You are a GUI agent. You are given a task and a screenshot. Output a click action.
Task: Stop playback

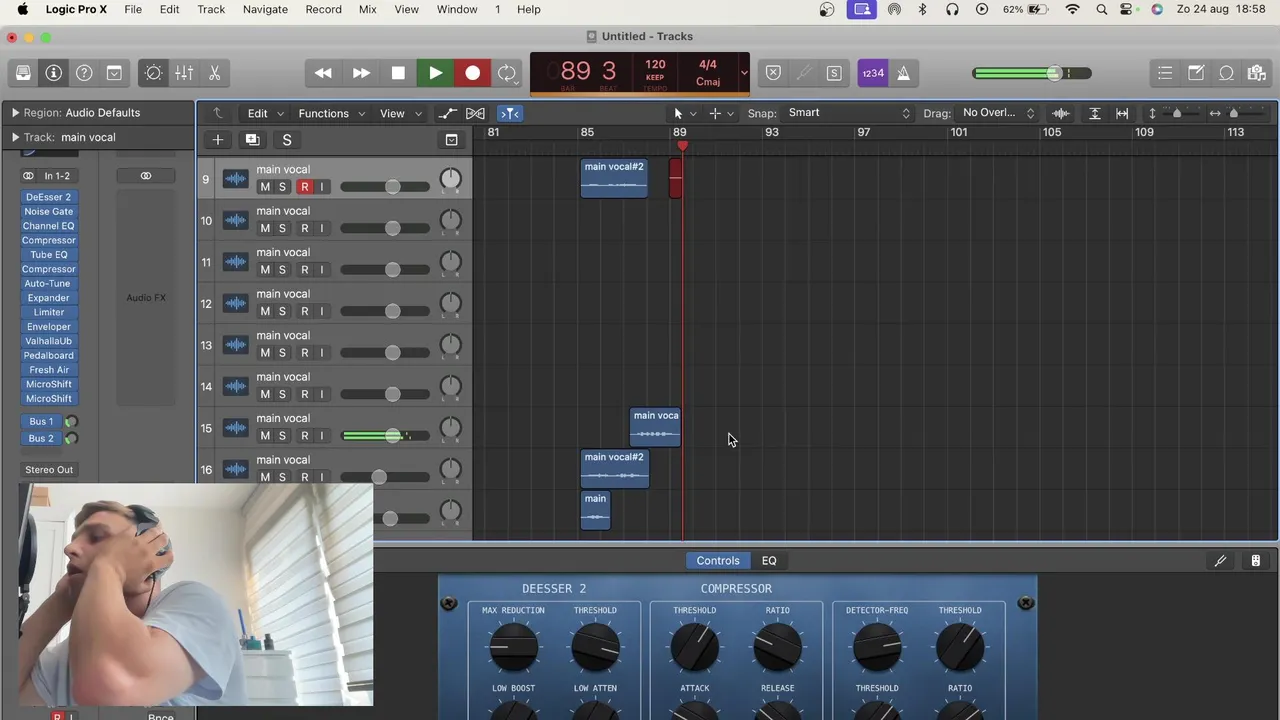pos(398,73)
